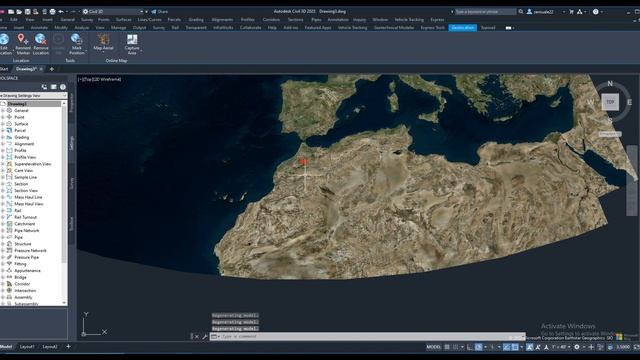Open the Surfaces menu
640x360 pixels.
[123, 20]
